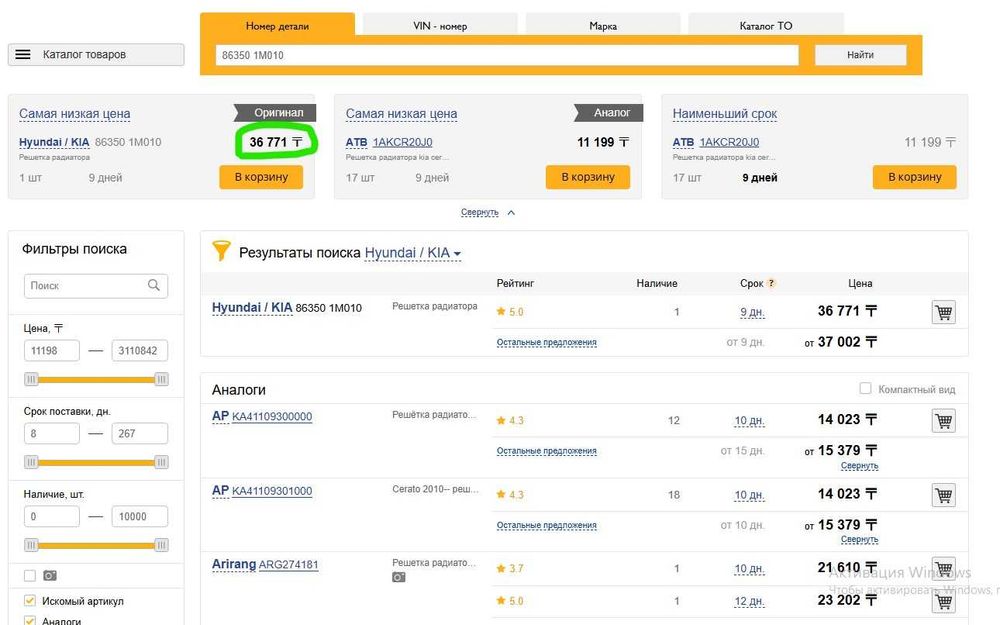Image resolution: width=1000 pixels, height=625 pixels.
Task: Toggle the photo-only camera checkbox filter
Action: tap(30, 575)
